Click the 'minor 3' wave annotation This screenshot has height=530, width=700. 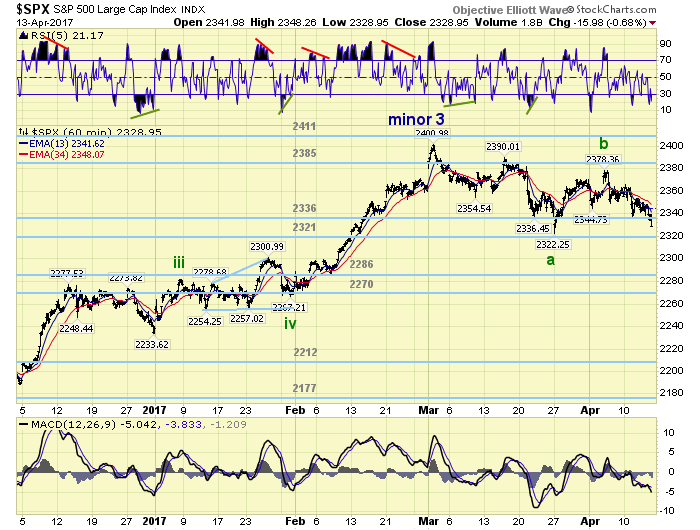click(x=416, y=120)
